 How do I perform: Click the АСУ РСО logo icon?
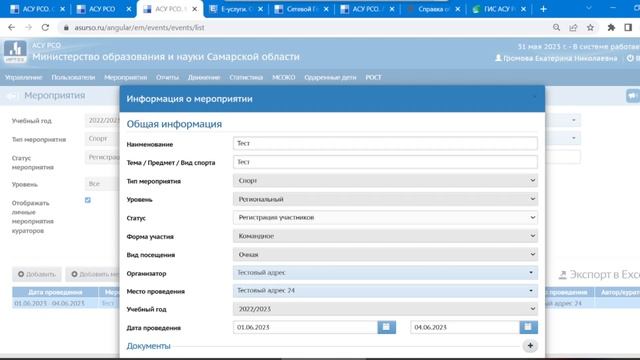15,52
